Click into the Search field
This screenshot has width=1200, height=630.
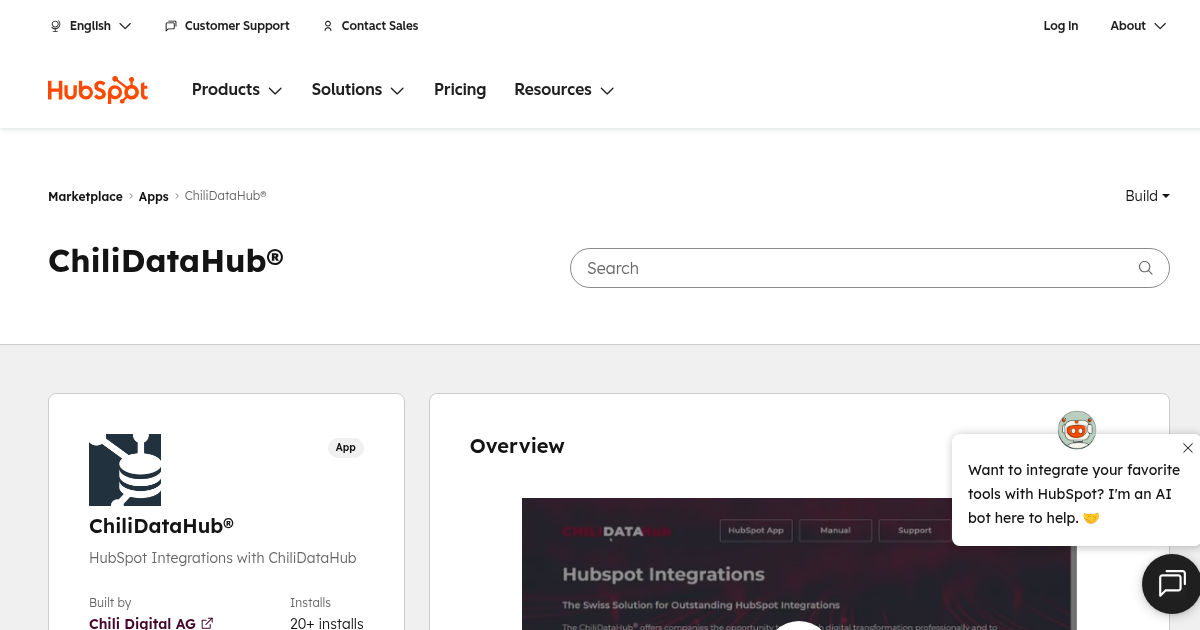click(870, 268)
